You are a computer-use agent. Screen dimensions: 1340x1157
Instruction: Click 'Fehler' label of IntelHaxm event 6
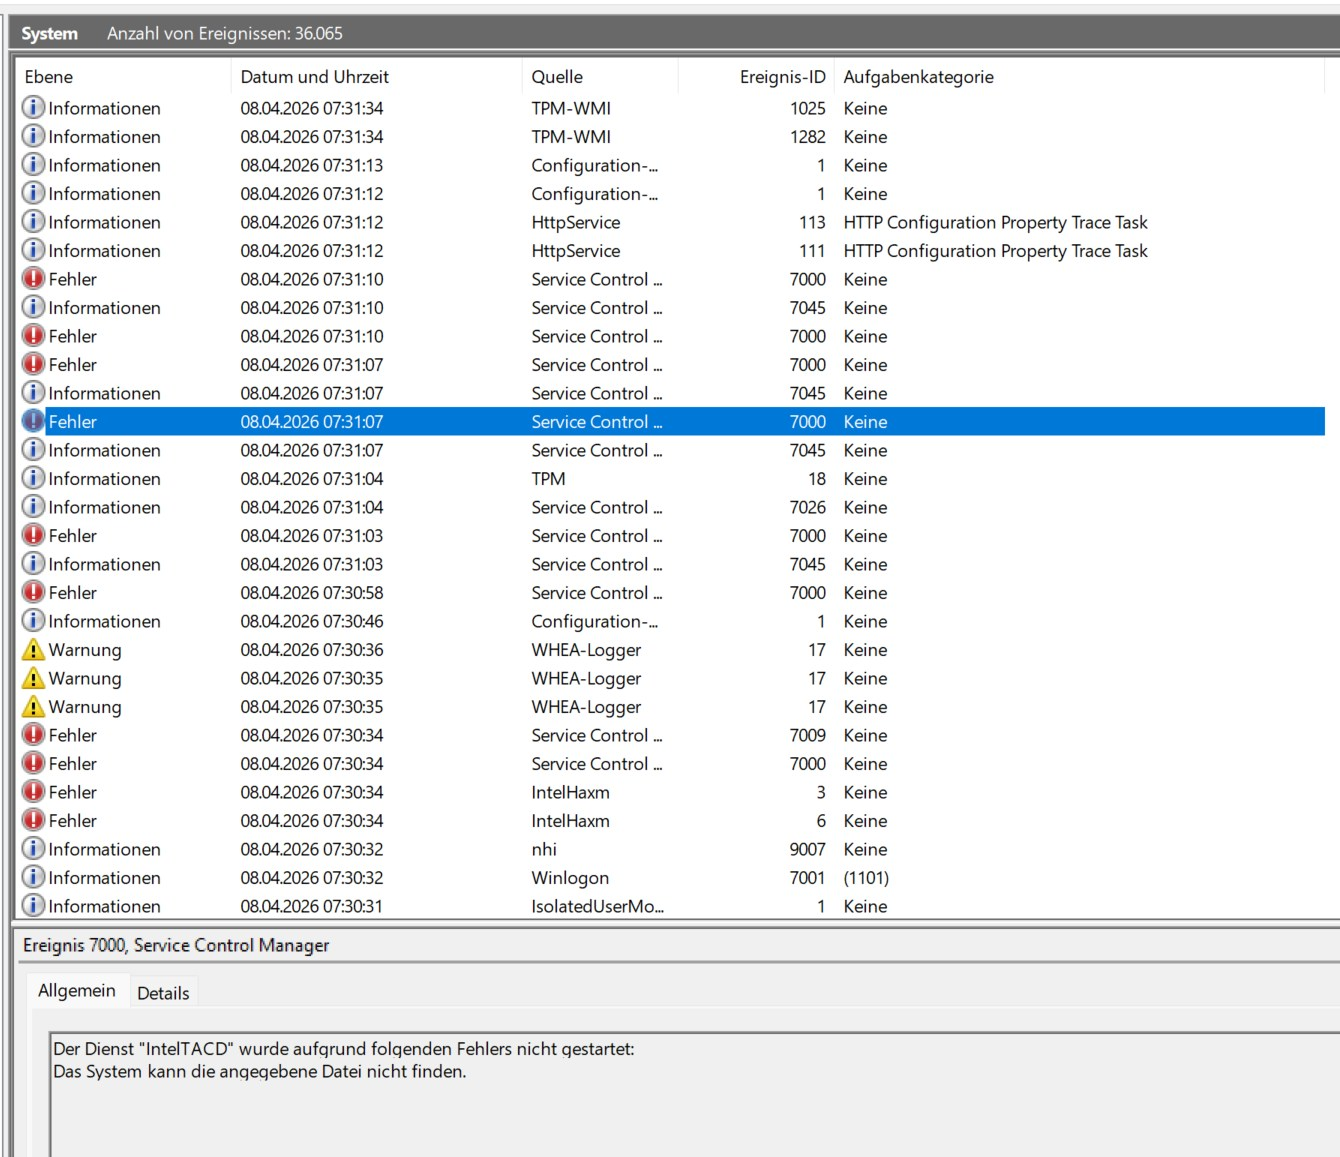(73, 821)
